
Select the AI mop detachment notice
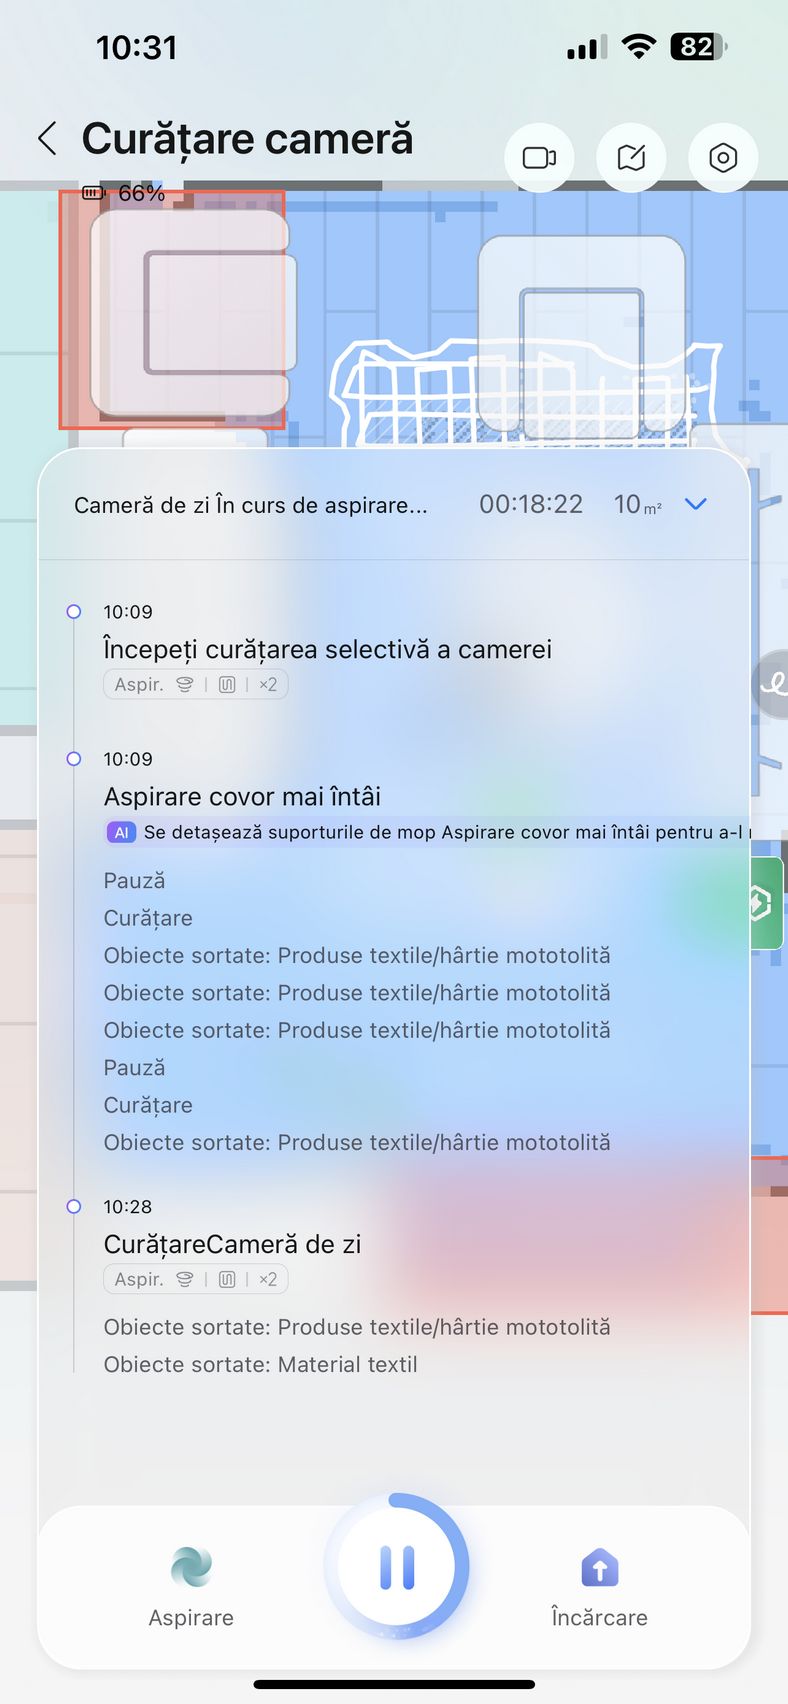pyautogui.click(x=428, y=832)
